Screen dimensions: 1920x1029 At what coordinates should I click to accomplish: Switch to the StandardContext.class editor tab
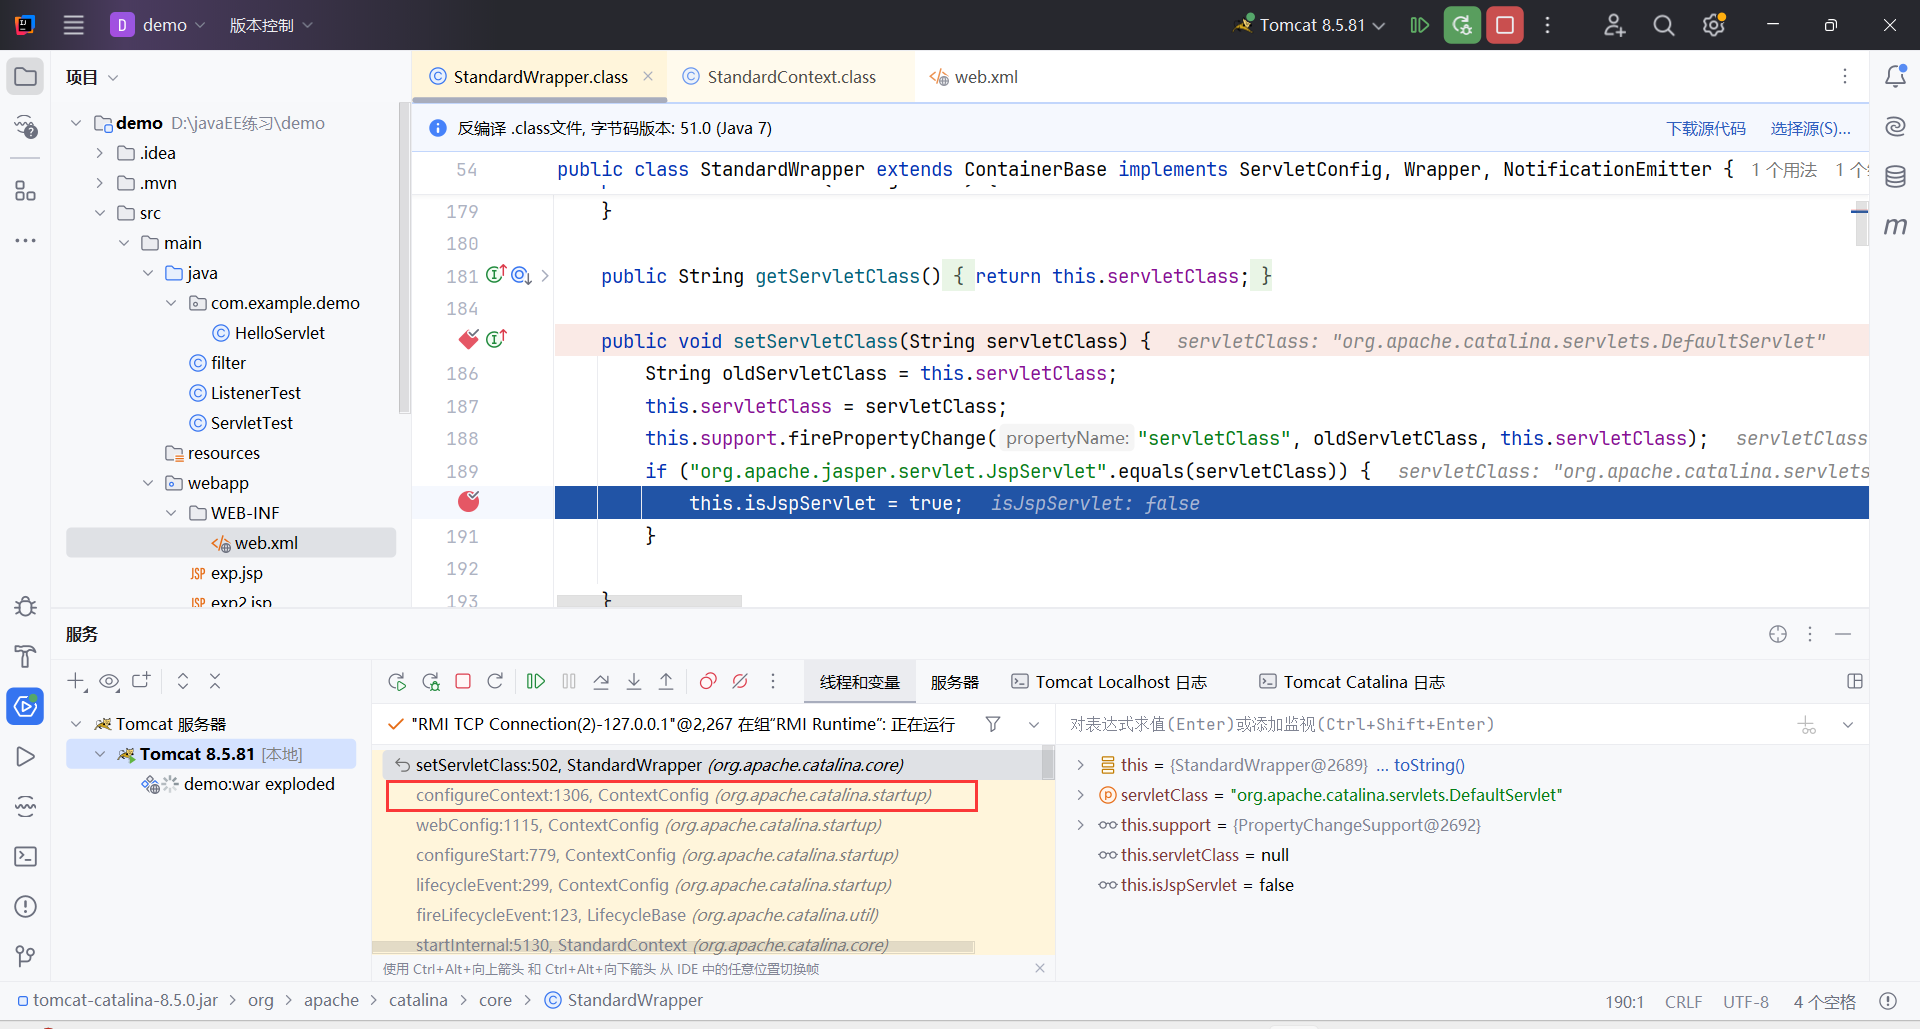[x=790, y=77]
